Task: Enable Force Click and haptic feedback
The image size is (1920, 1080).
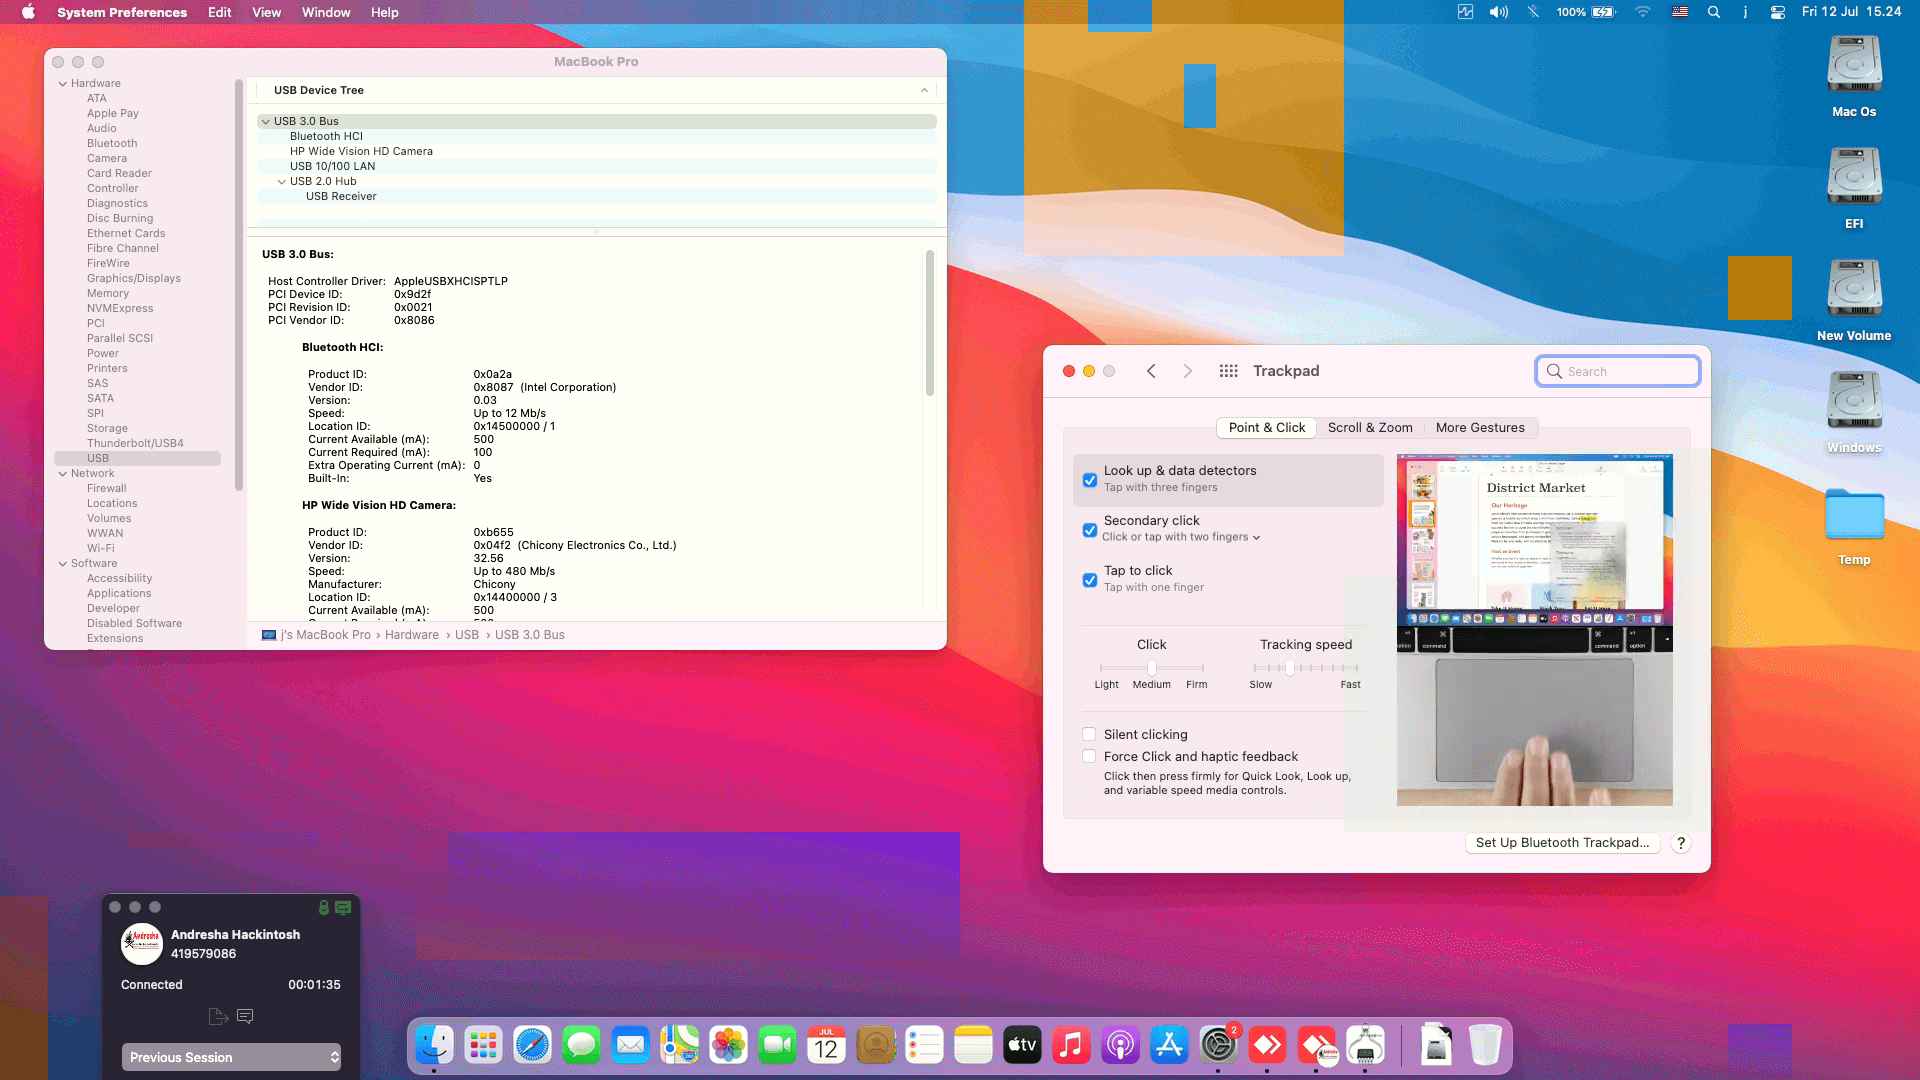Action: point(1089,756)
